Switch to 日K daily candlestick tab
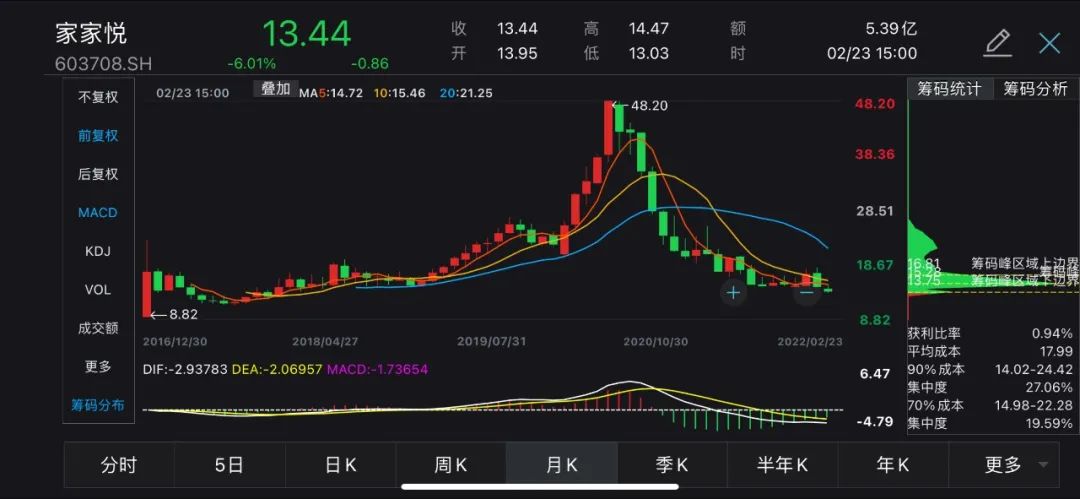Viewport: 1080px width, 499px height. click(x=340, y=465)
